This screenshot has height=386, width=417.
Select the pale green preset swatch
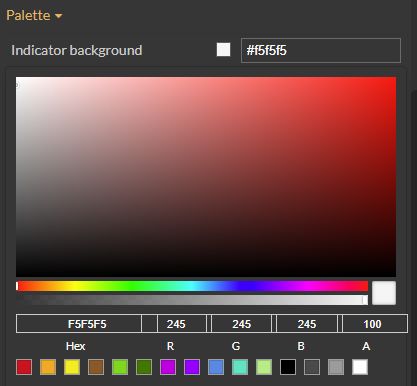point(264,367)
